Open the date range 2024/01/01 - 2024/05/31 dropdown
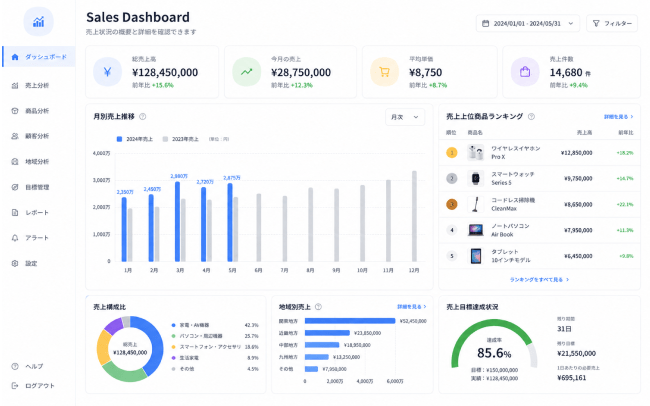This screenshot has width=650, height=406. click(x=528, y=24)
